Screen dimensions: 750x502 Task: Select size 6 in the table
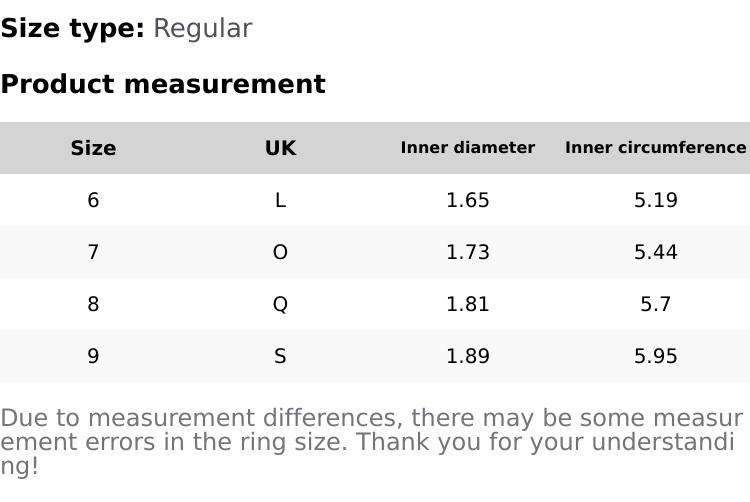coord(93,200)
